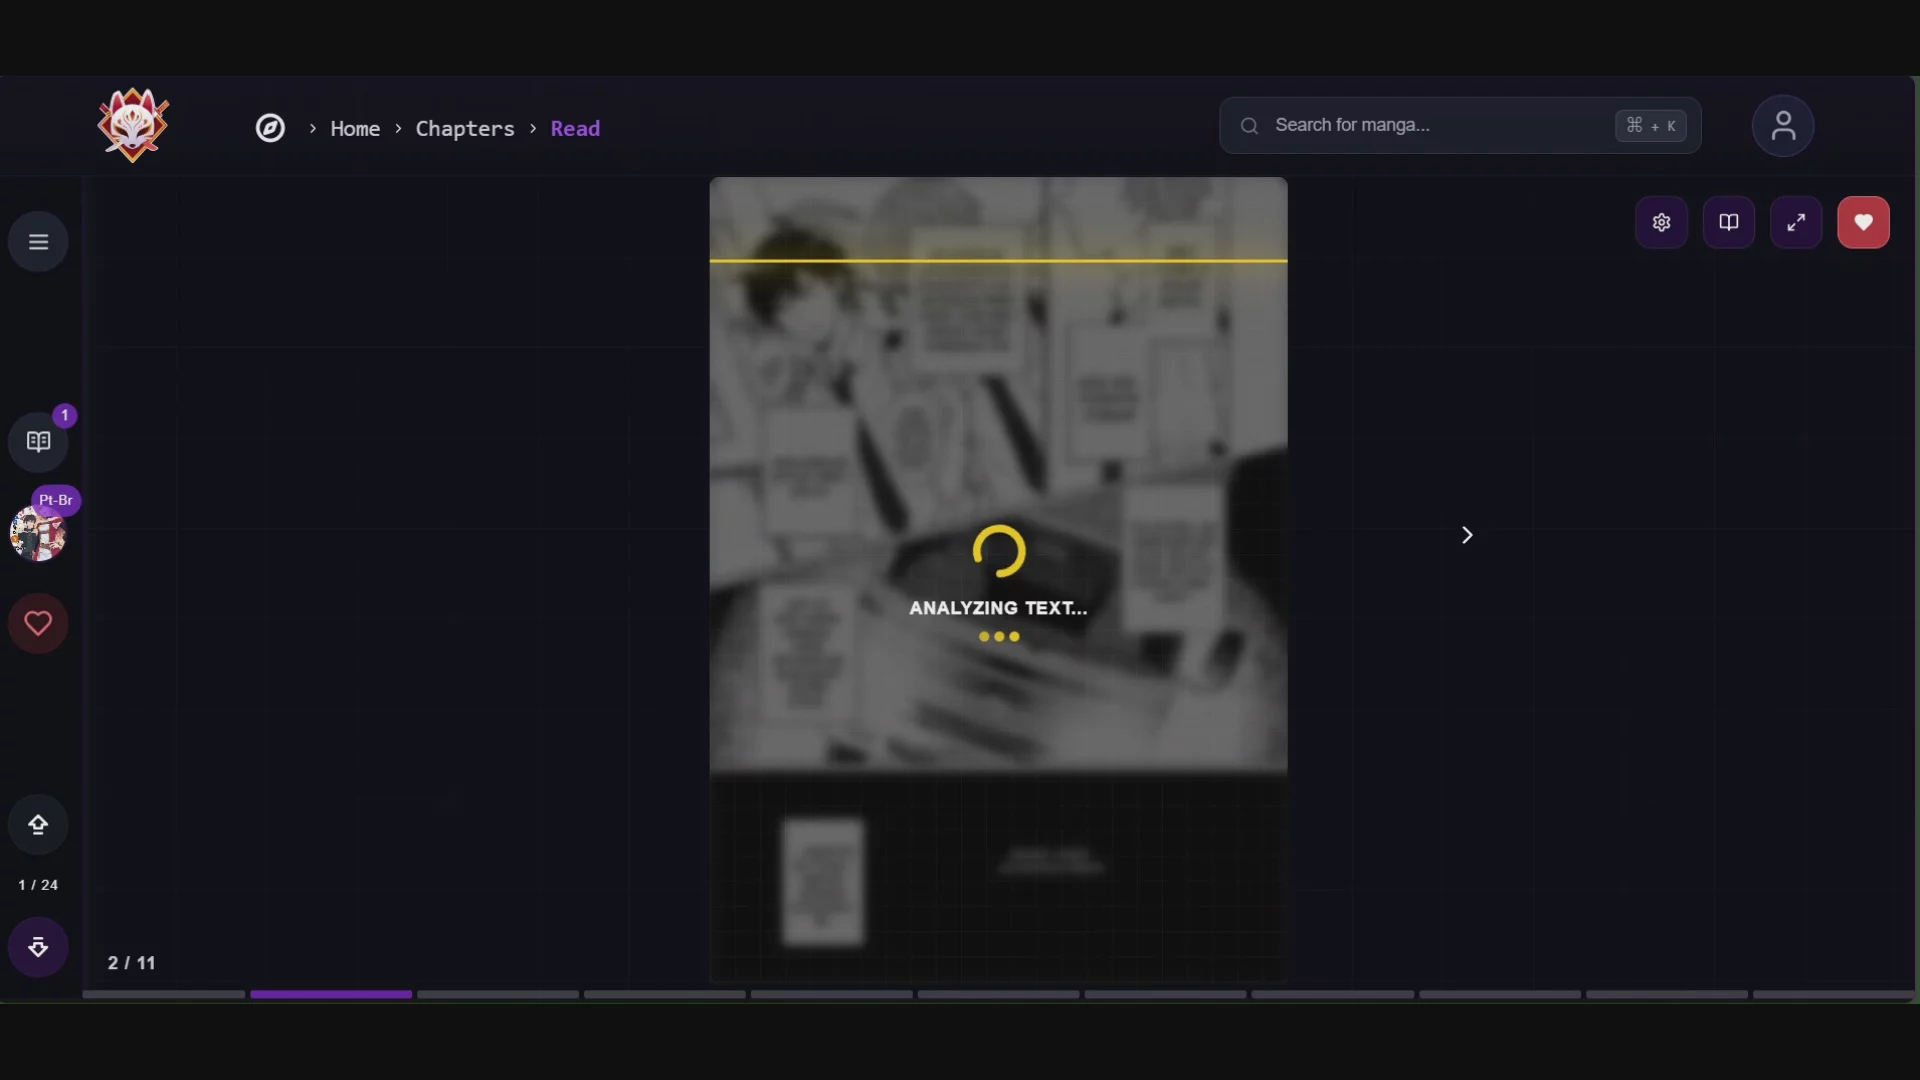Go to previous chapter with up arrow
The width and height of the screenshot is (1920, 1080).
pos(38,825)
